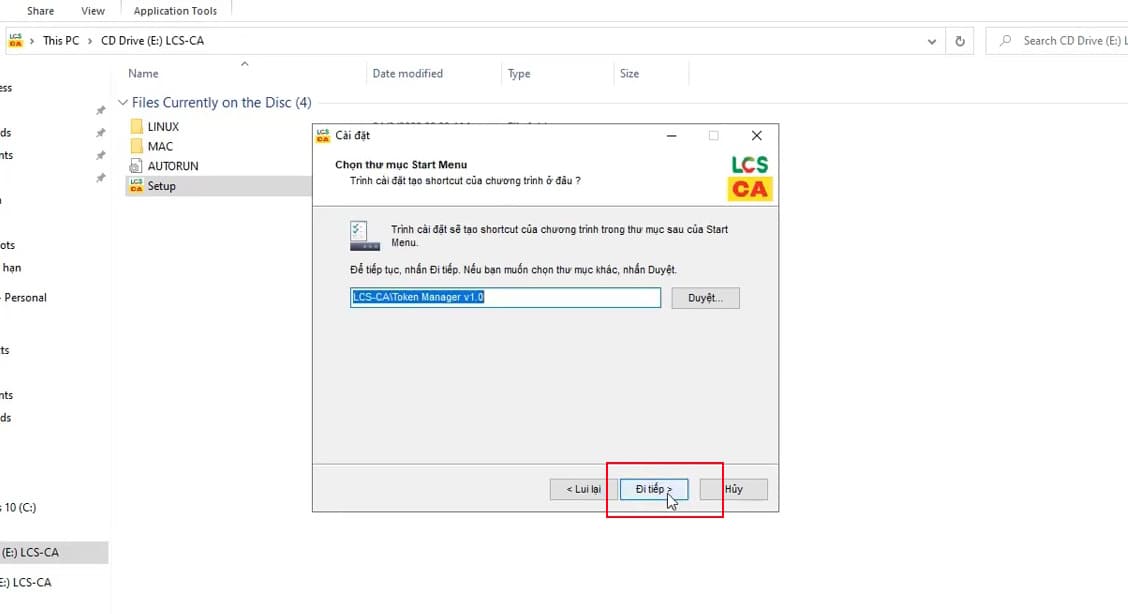
Task: Click the search magnifier icon in the search box
Action: (1003, 41)
